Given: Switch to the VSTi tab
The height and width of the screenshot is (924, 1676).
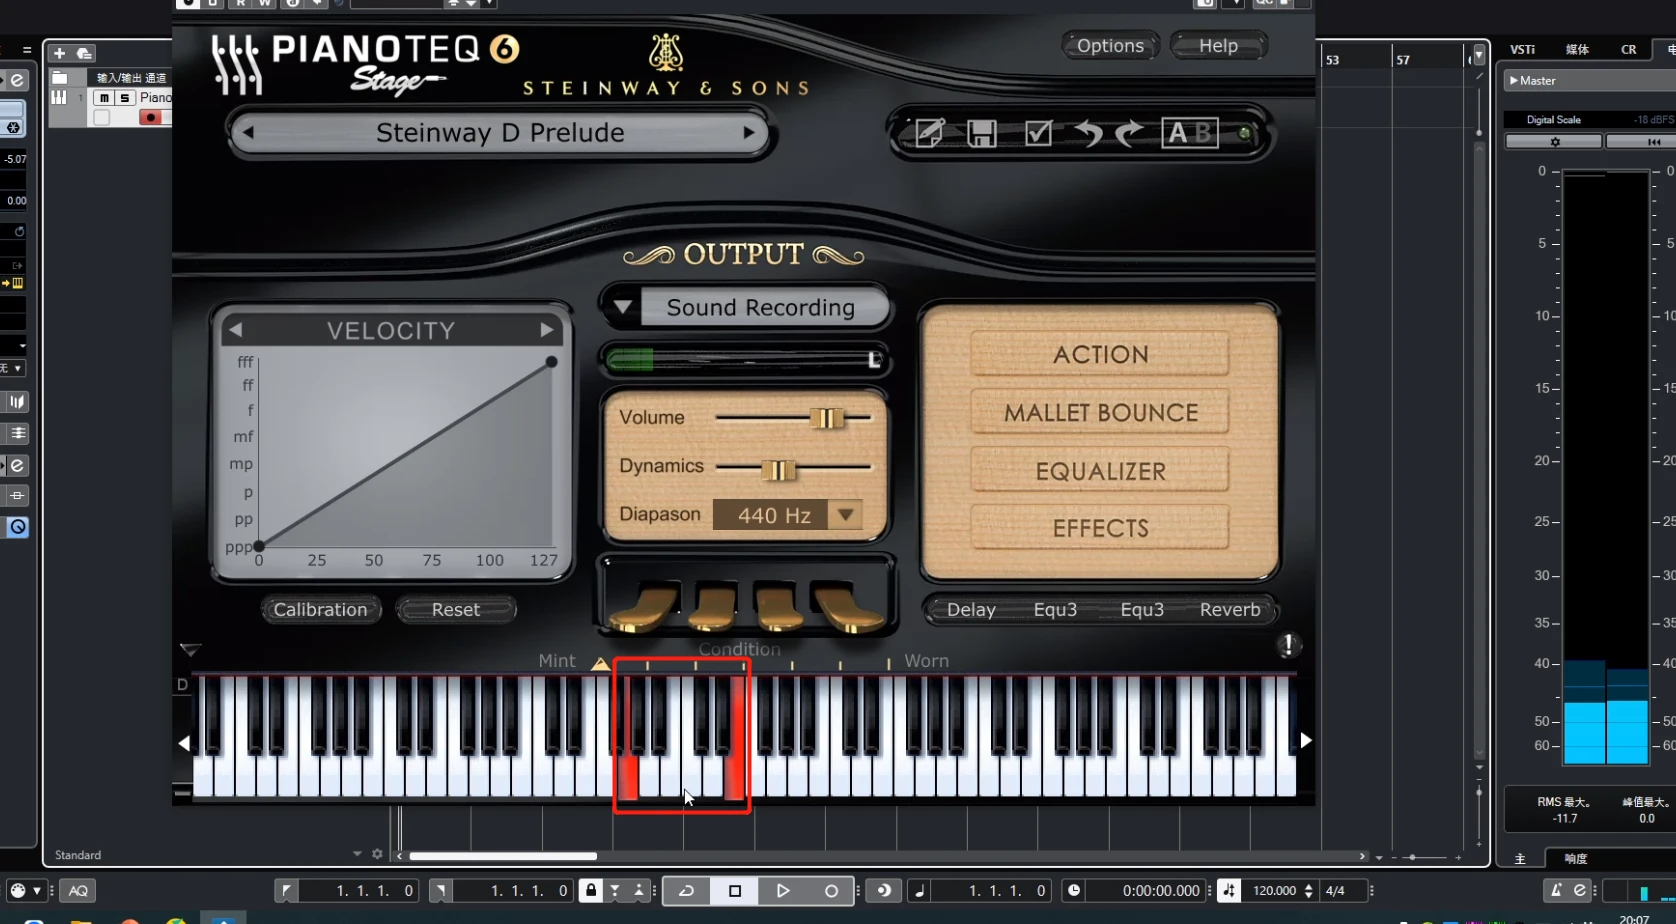Looking at the screenshot, I should click(x=1523, y=49).
